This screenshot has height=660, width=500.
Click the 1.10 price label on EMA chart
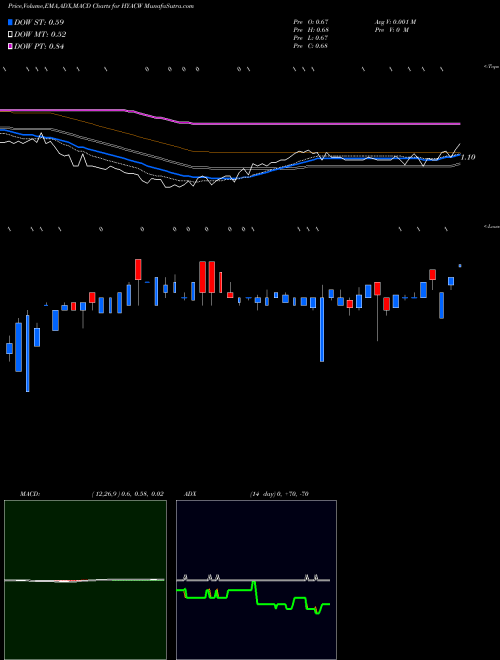click(x=468, y=157)
